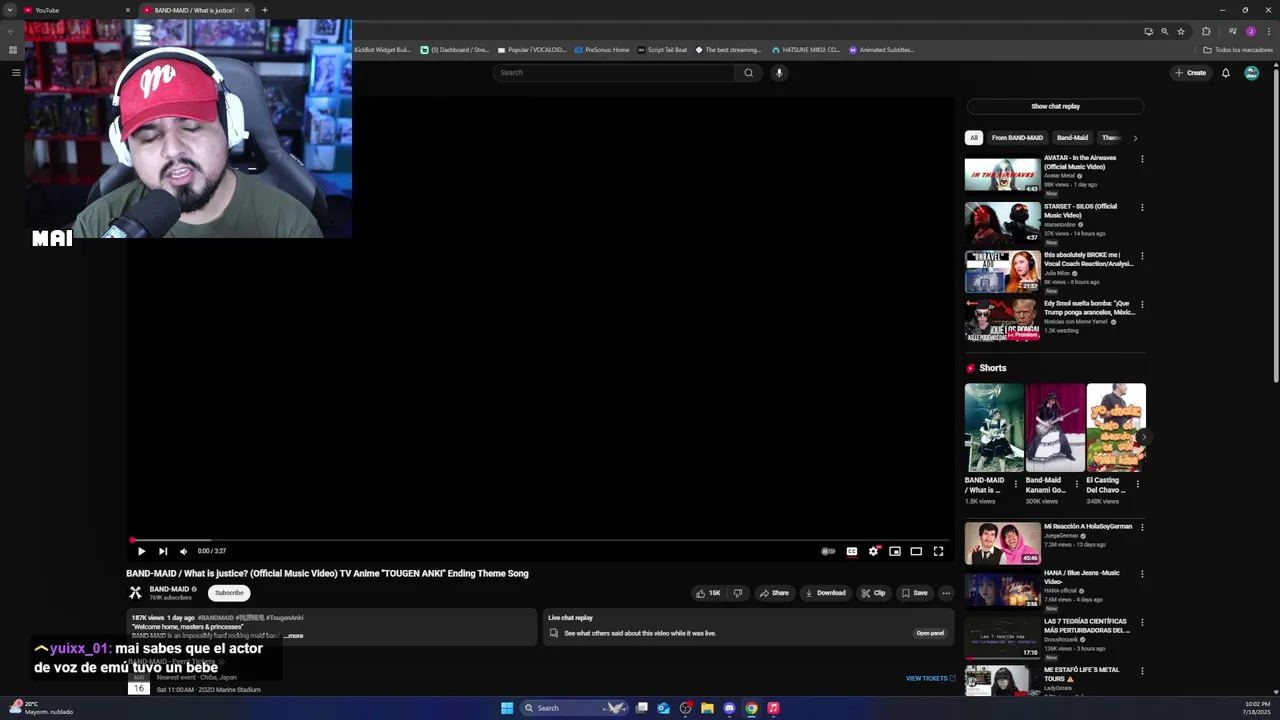
Task: Save the video to a playlist
Action: point(914,593)
